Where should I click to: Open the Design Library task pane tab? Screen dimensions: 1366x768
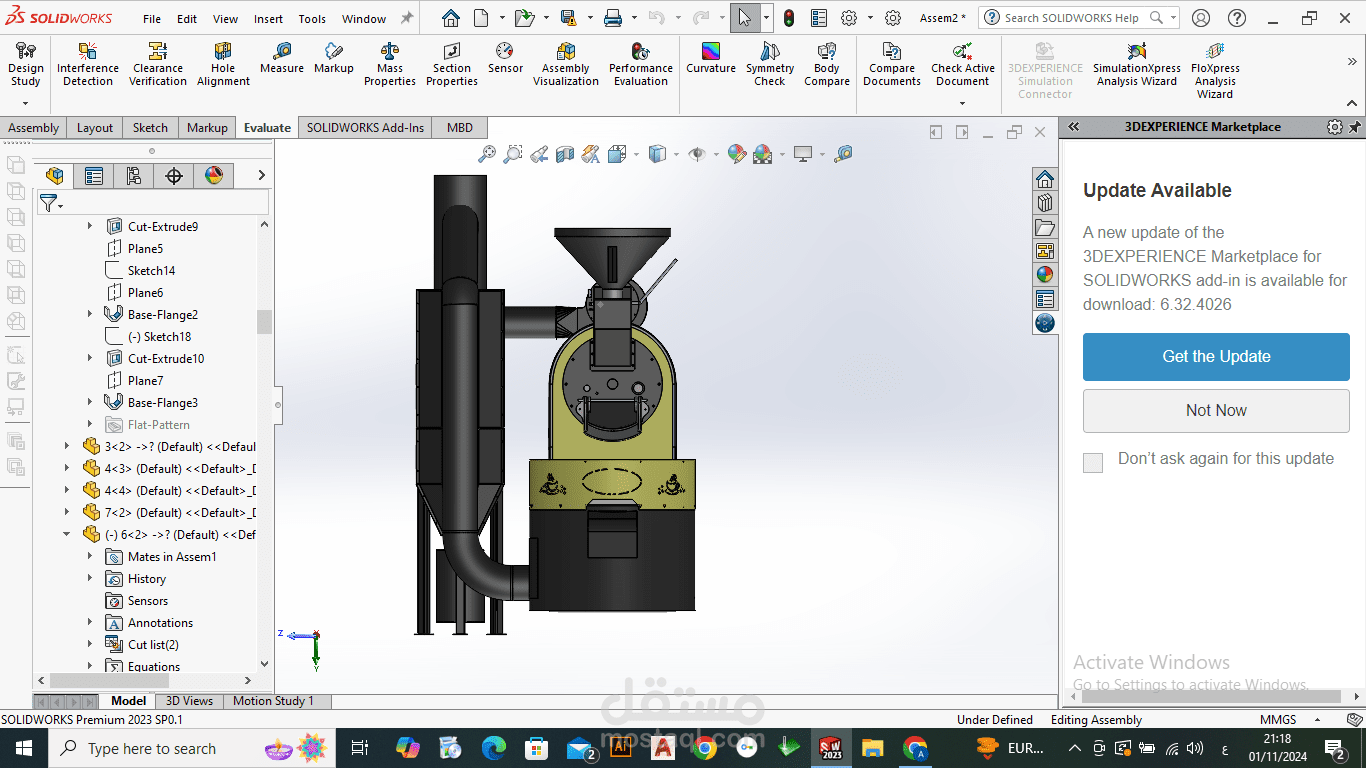coord(1045,203)
